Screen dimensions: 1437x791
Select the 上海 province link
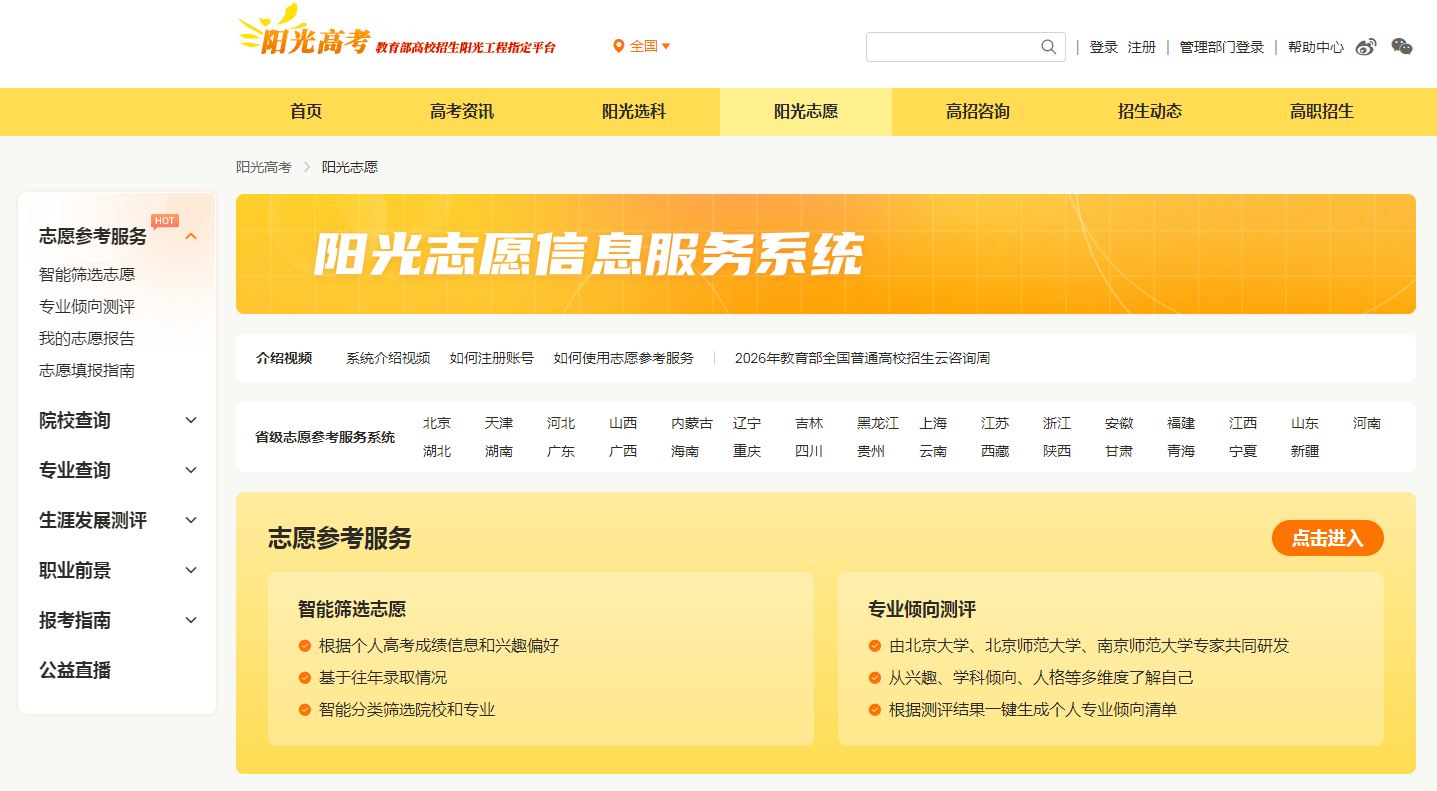coord(933,423)
